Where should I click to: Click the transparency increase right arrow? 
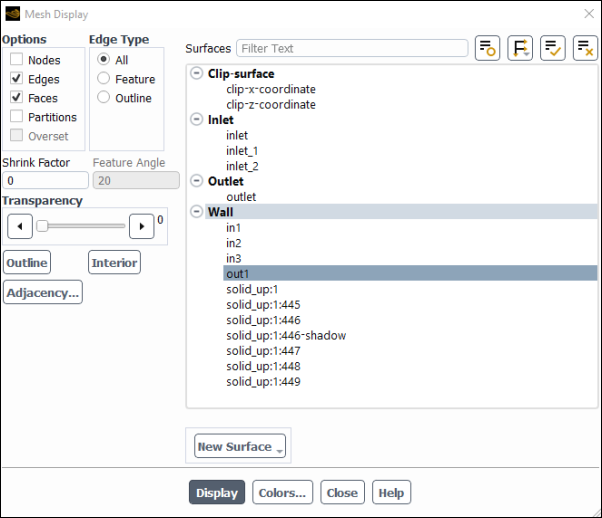point(142,226)
